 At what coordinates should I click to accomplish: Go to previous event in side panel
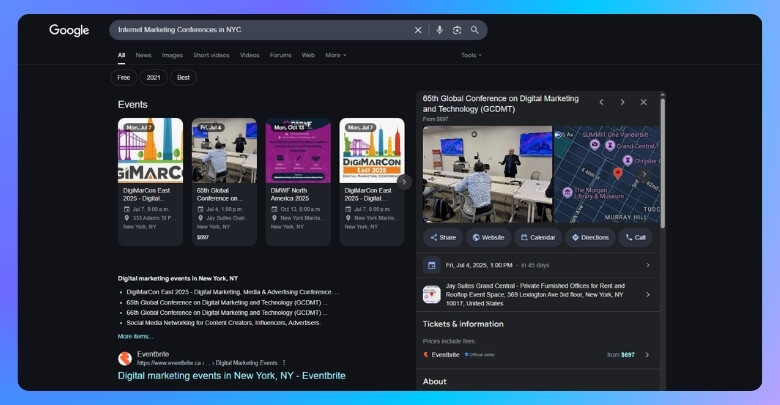click(601, 102)
